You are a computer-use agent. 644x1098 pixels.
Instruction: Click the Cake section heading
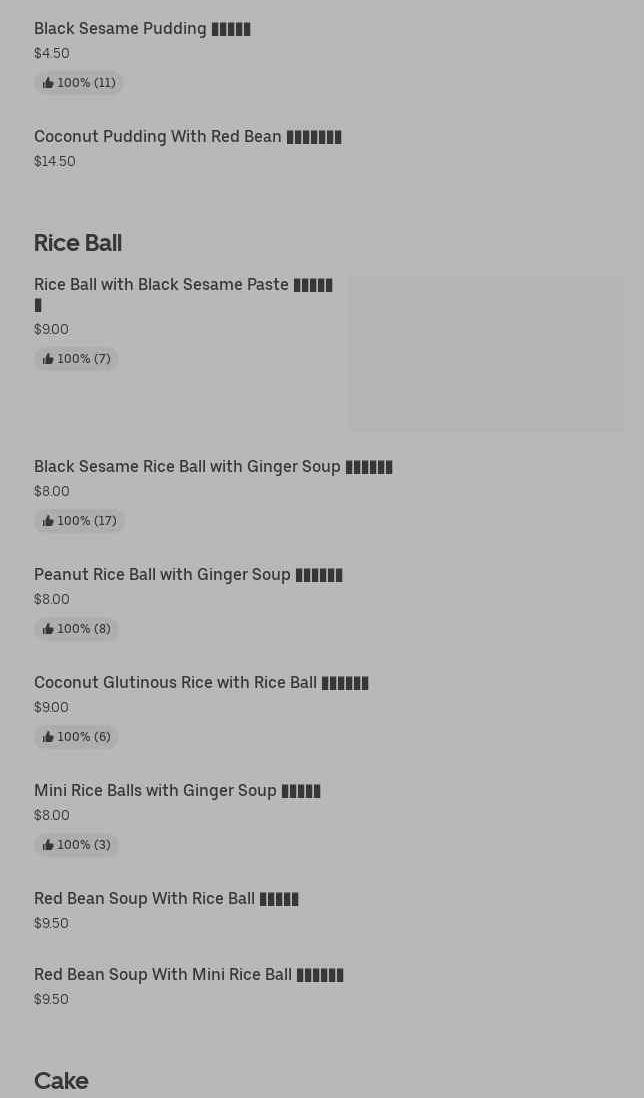61,1081
